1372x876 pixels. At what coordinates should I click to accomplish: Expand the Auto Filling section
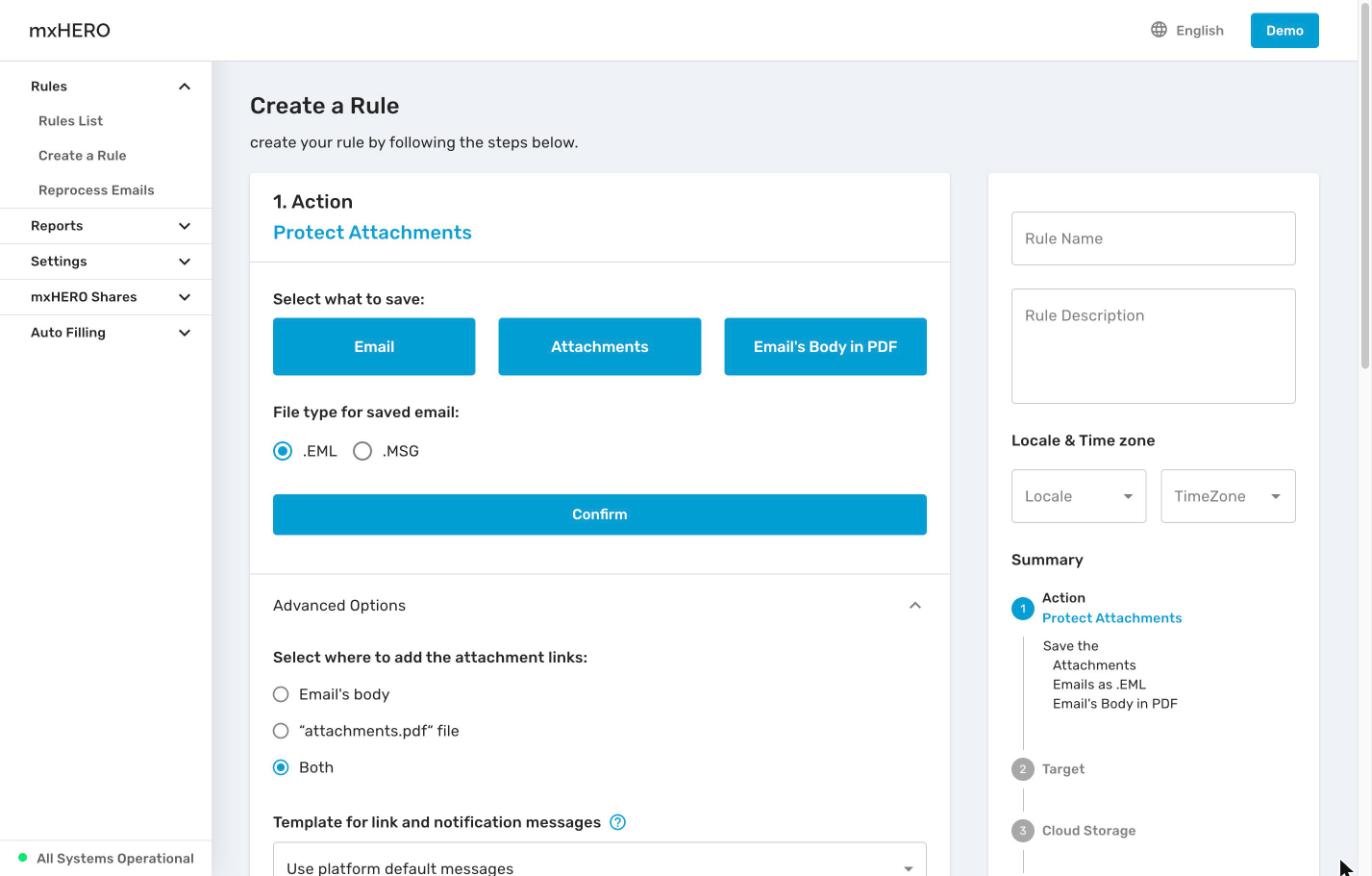point(184,332)
